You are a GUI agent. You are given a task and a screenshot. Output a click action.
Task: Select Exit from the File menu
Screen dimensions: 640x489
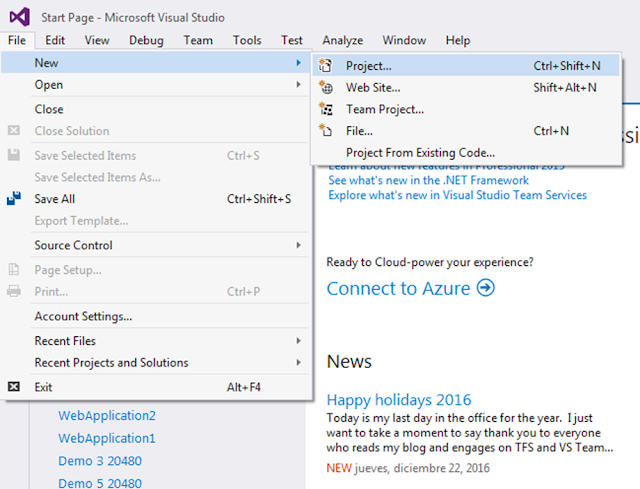pyautogui.click(x=155, y=387)
